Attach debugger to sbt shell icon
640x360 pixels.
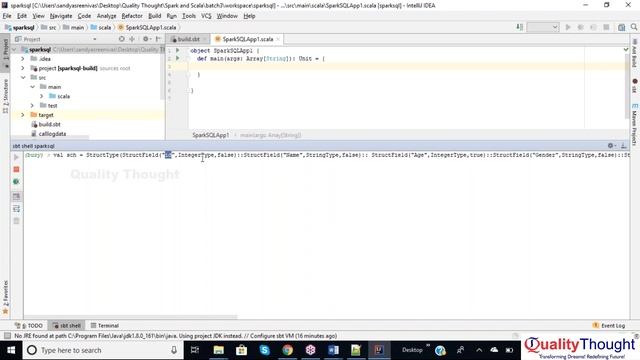tap(16, 182)
